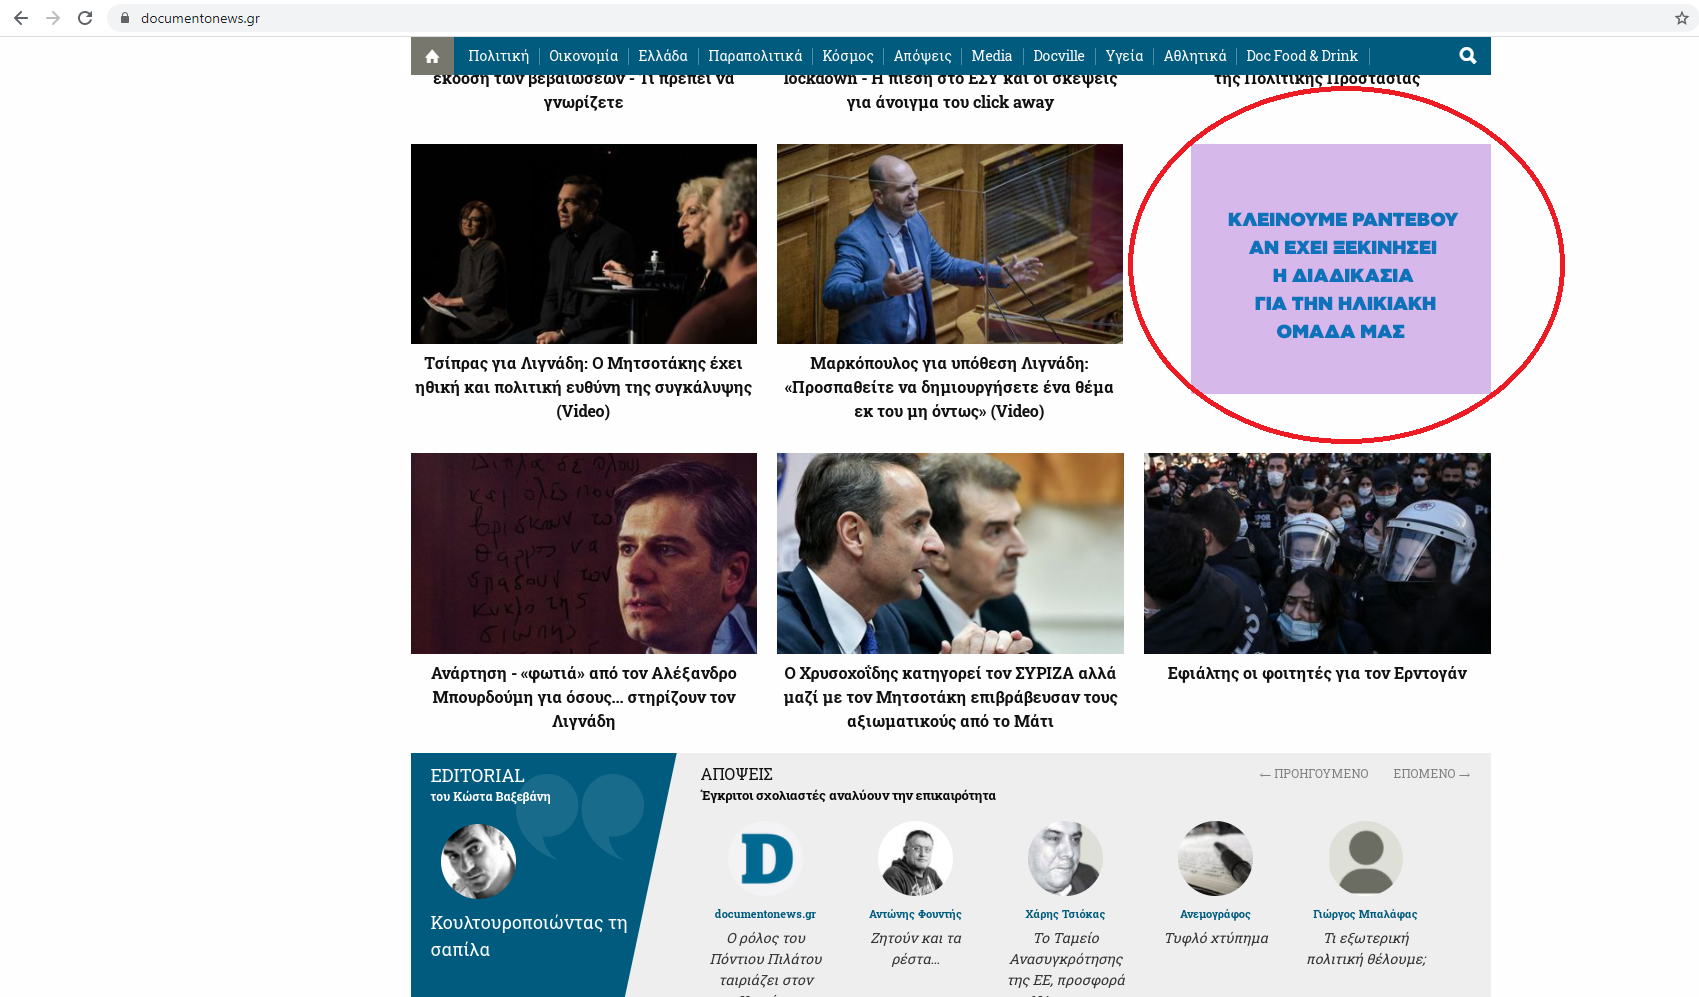Click the ΑΠΟΨΕΙΣ section heading
This screenshot has height=997, width=1699.
pyautogui.click(x=736, y=774)
